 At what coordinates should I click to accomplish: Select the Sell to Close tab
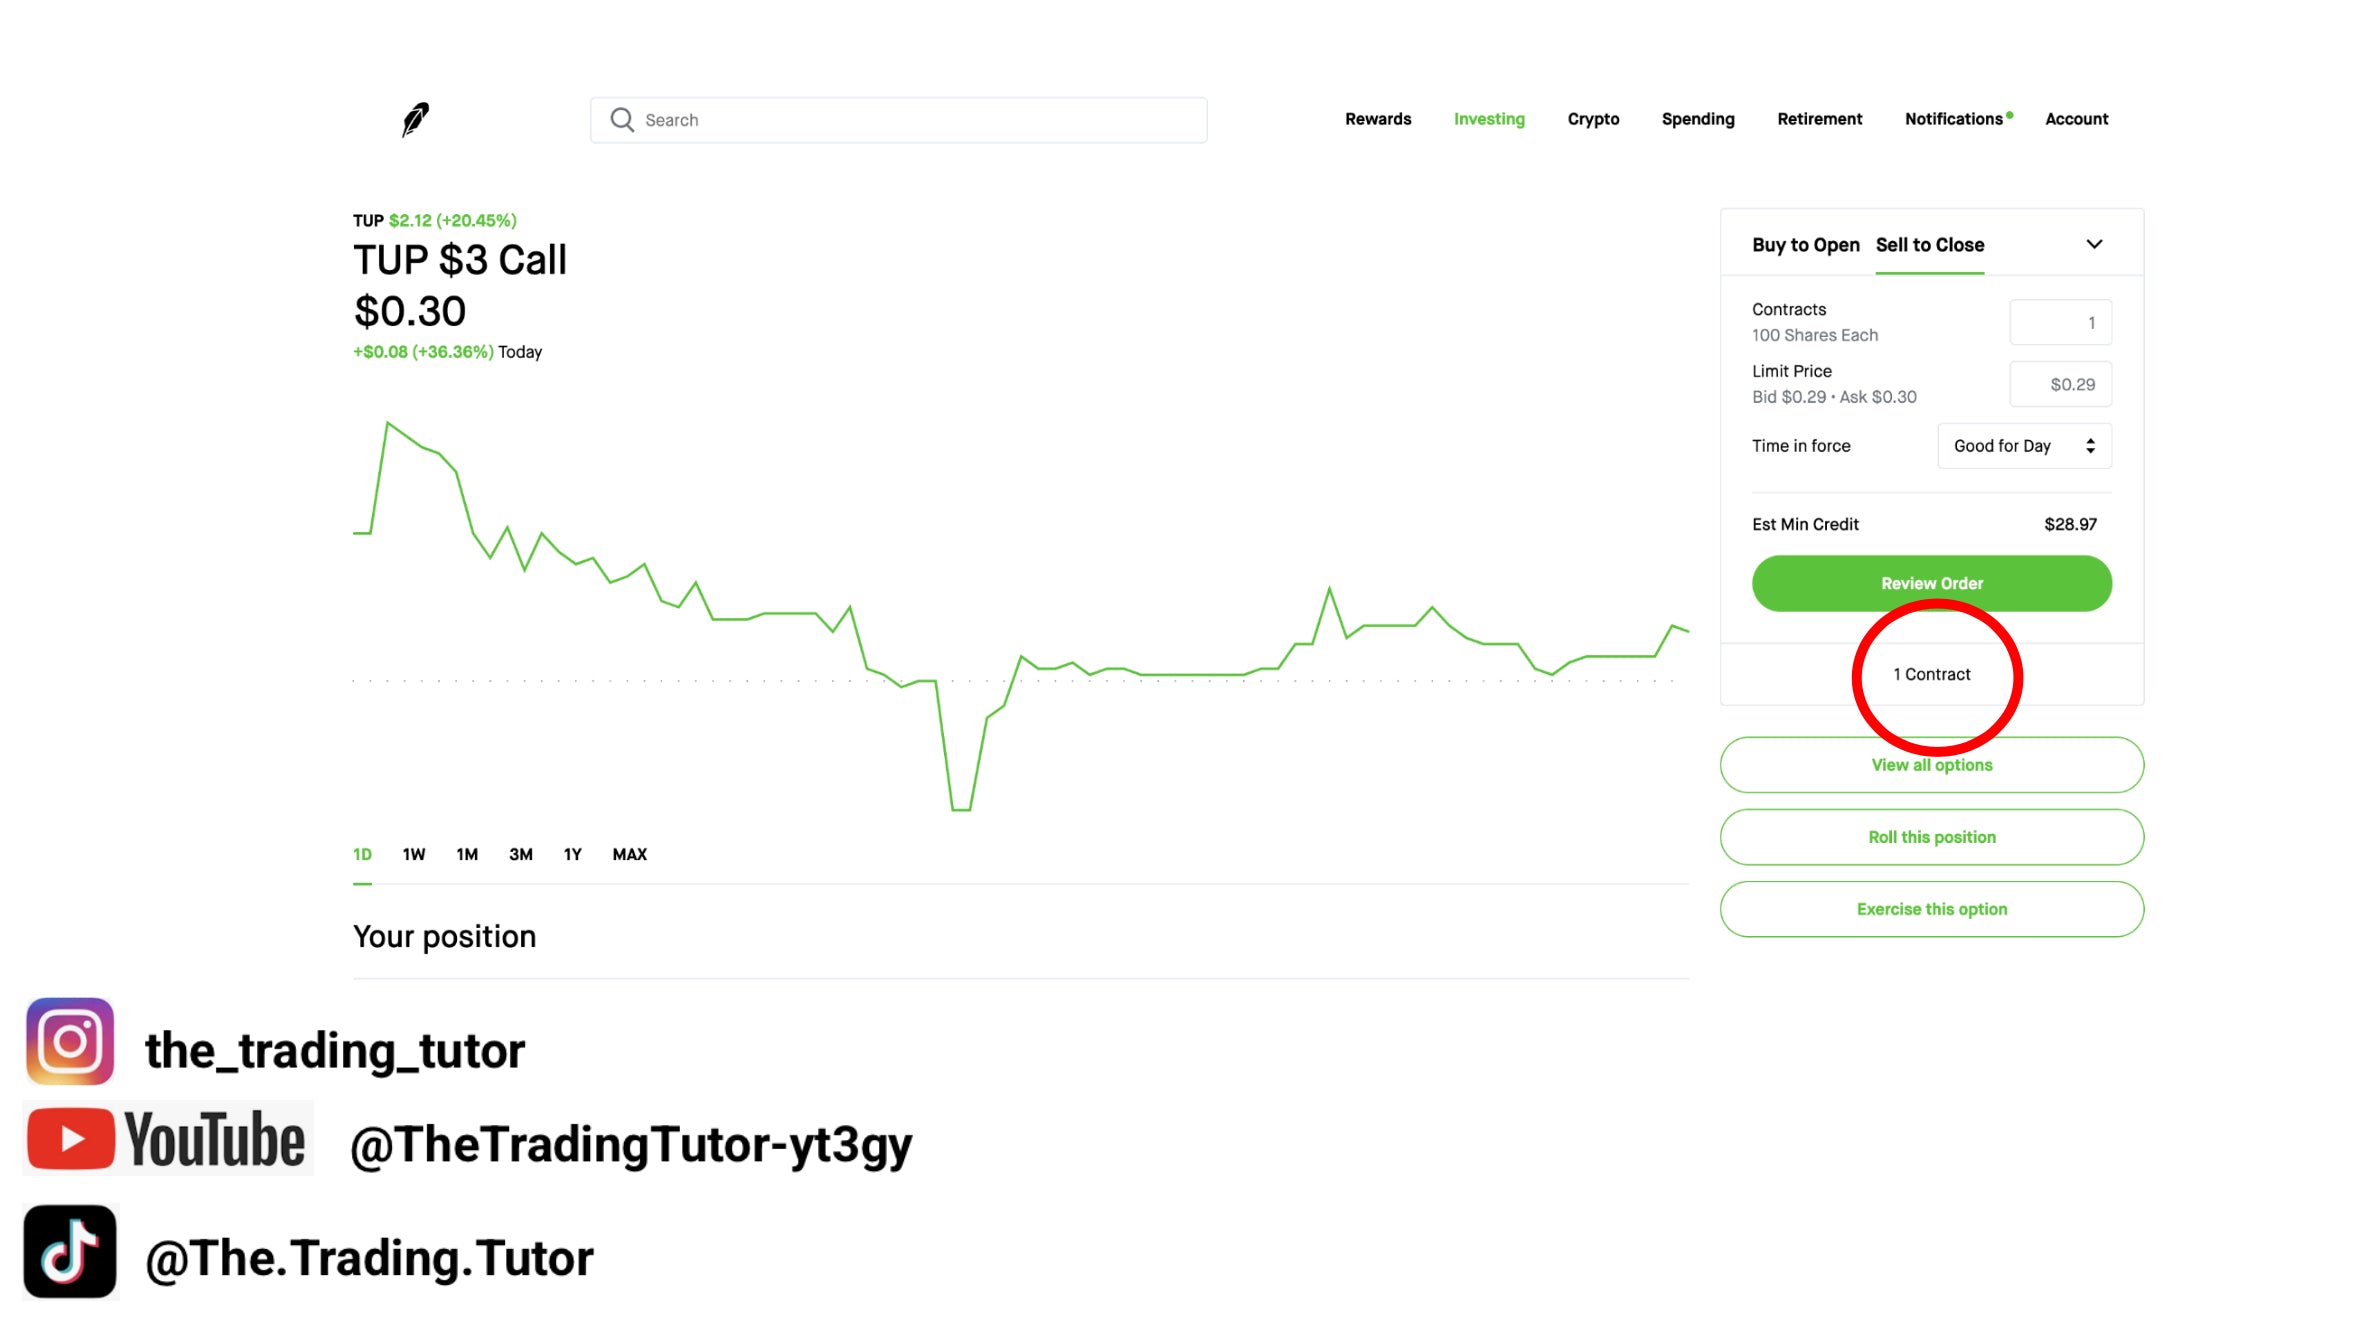click(x=1929, y=245)
